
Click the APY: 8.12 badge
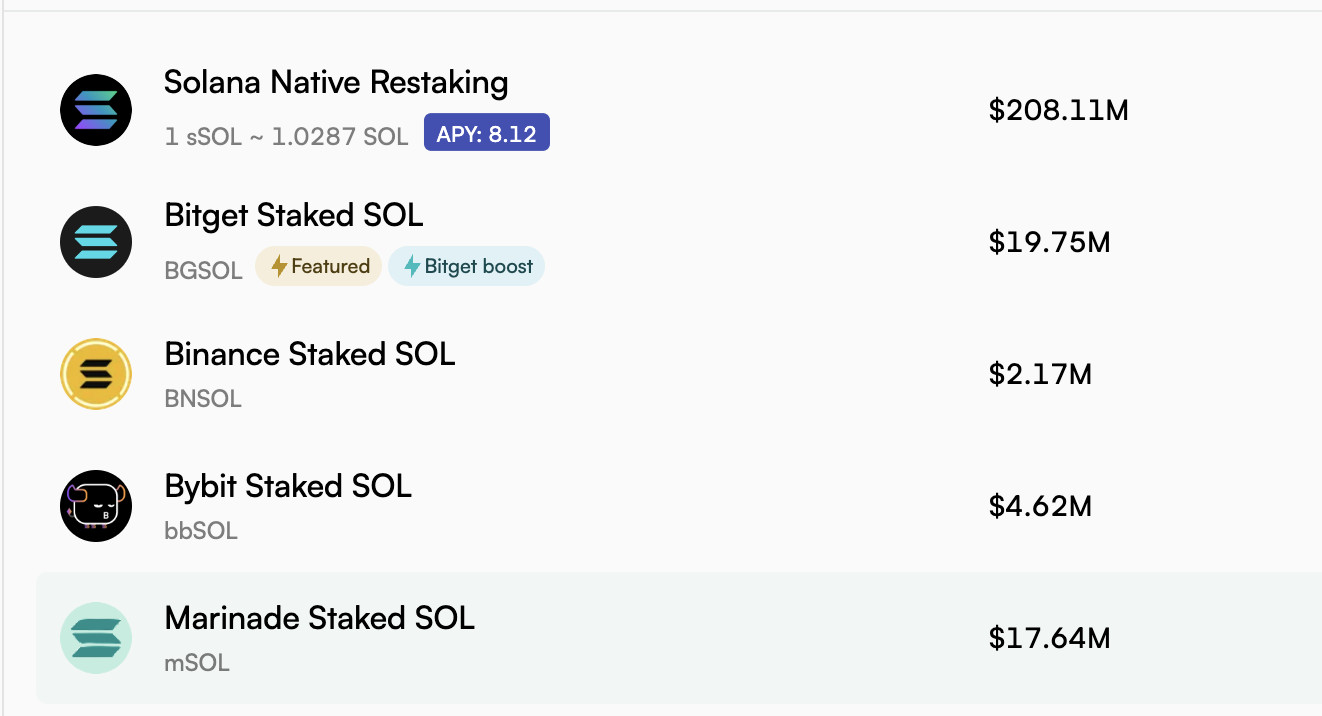click(487, 133)
